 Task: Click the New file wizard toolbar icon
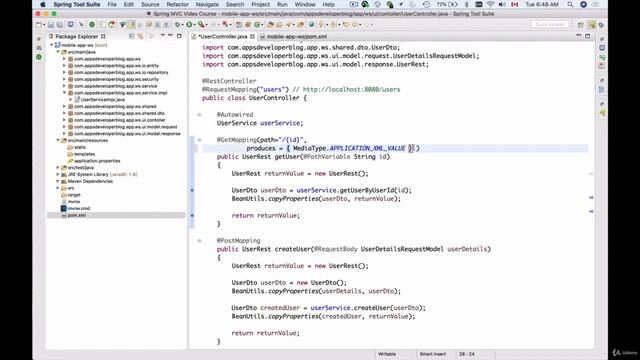(39, 25)
